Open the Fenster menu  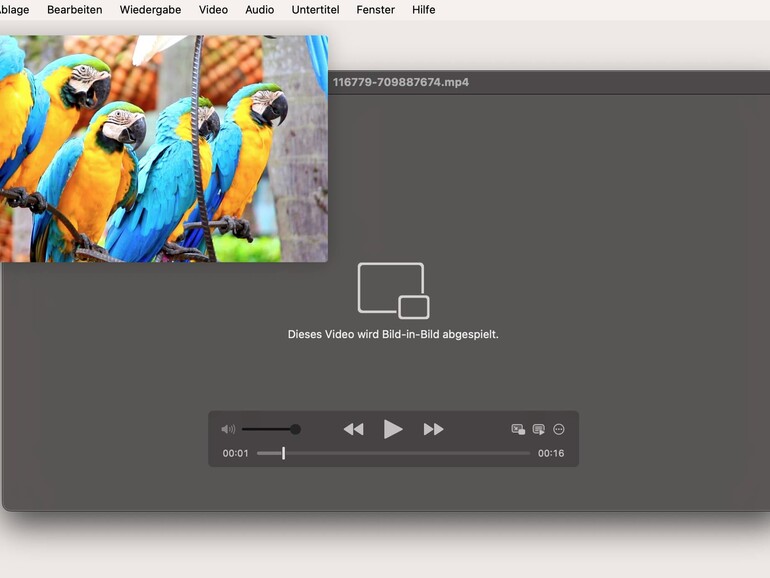click(x=376, y=10)
